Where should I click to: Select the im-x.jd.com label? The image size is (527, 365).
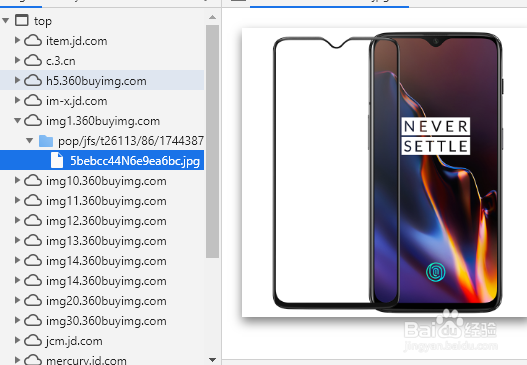pos(77,101)
